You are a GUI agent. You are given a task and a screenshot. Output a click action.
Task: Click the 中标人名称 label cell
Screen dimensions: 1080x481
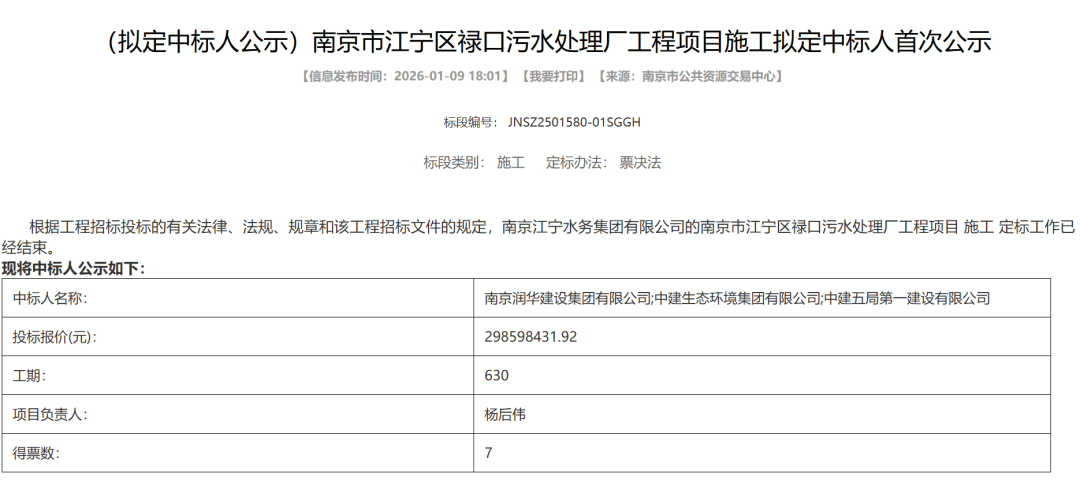click(x=50, y=298)
